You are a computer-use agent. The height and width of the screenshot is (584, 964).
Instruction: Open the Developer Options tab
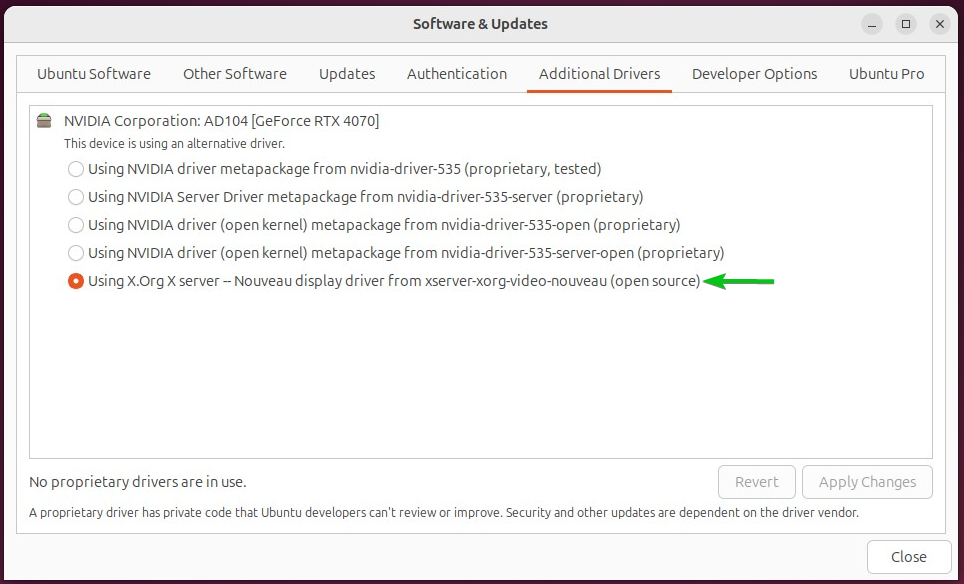pyautogui.click(x=754, y=74)
